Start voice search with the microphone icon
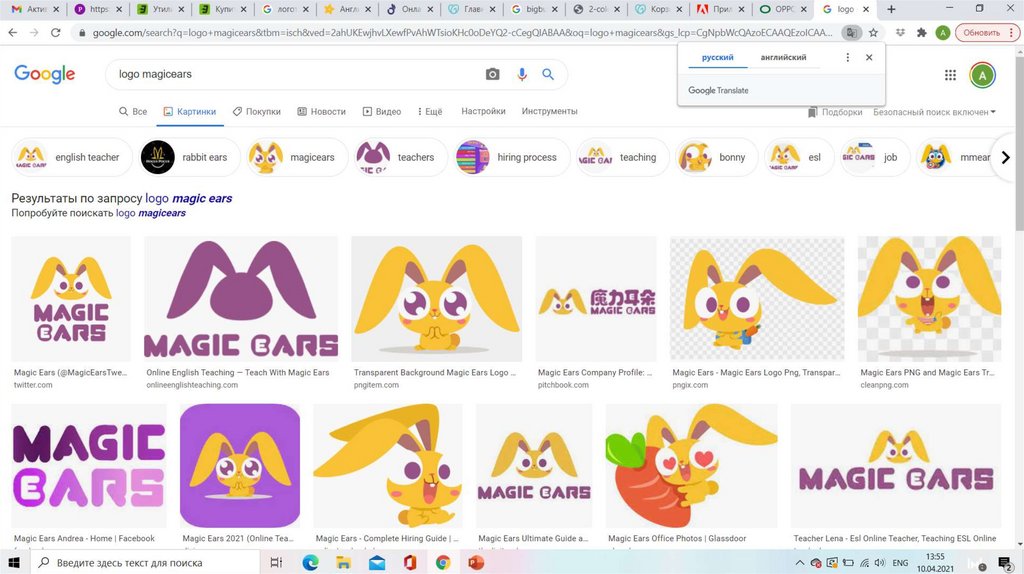This screenshot has width=1024, height=574. point(521,74)
